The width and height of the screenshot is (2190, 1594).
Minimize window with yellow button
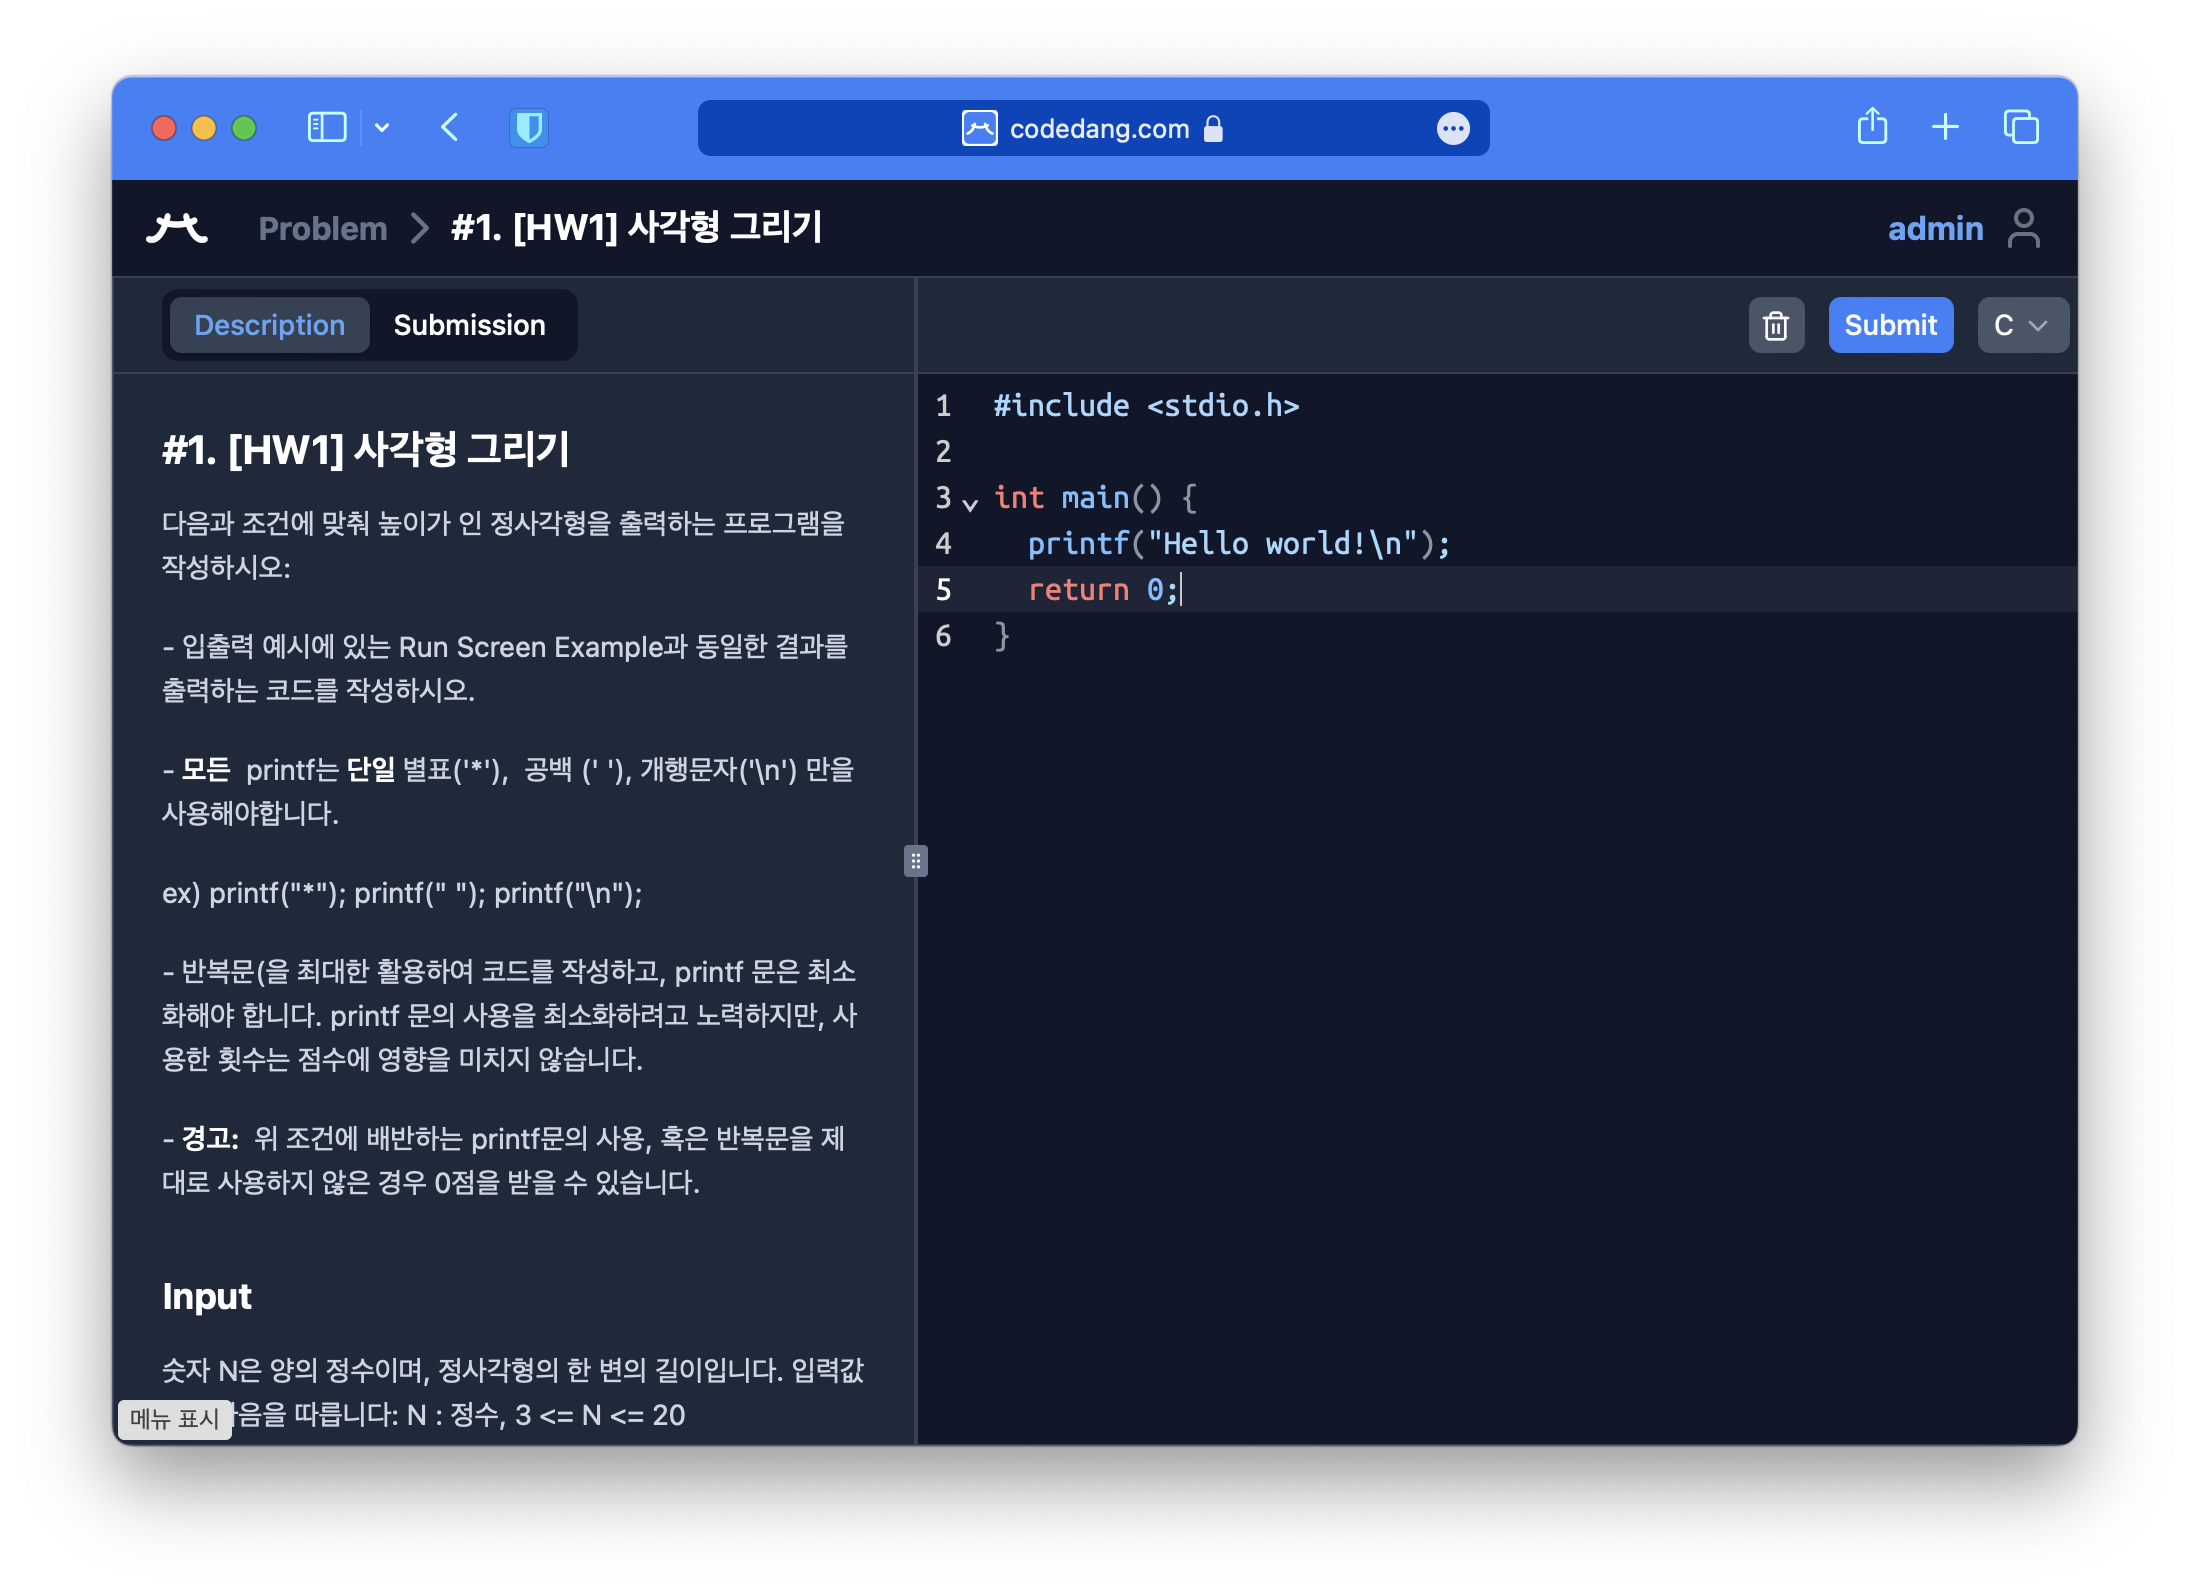pos(204,128)
